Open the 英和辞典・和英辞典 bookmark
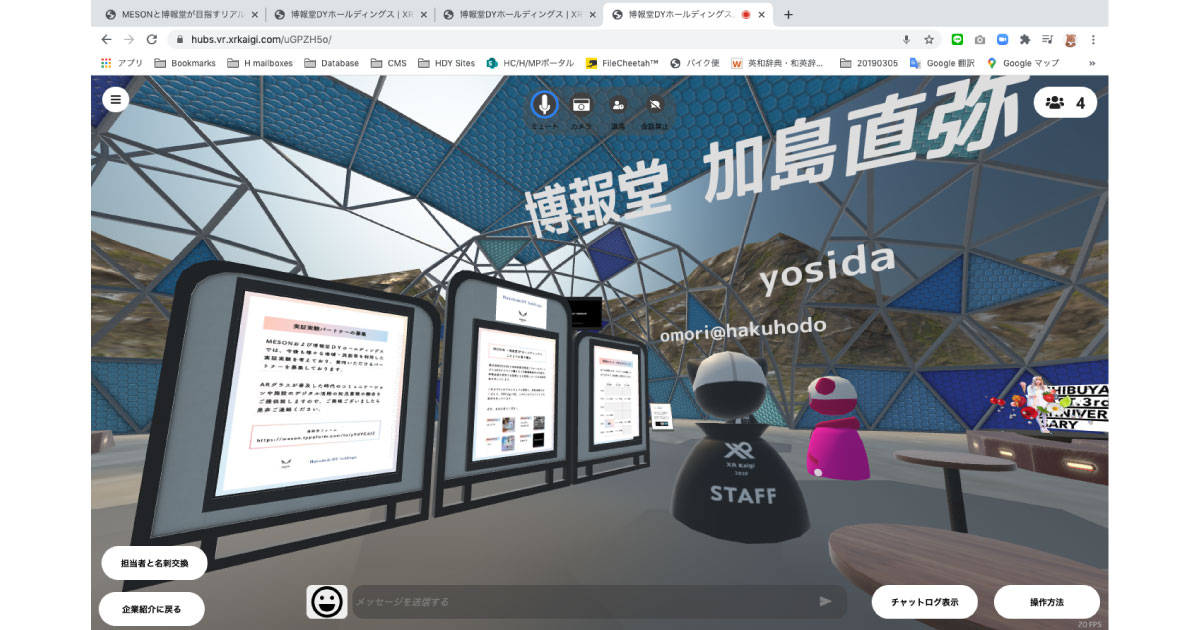 click(777, 62)
